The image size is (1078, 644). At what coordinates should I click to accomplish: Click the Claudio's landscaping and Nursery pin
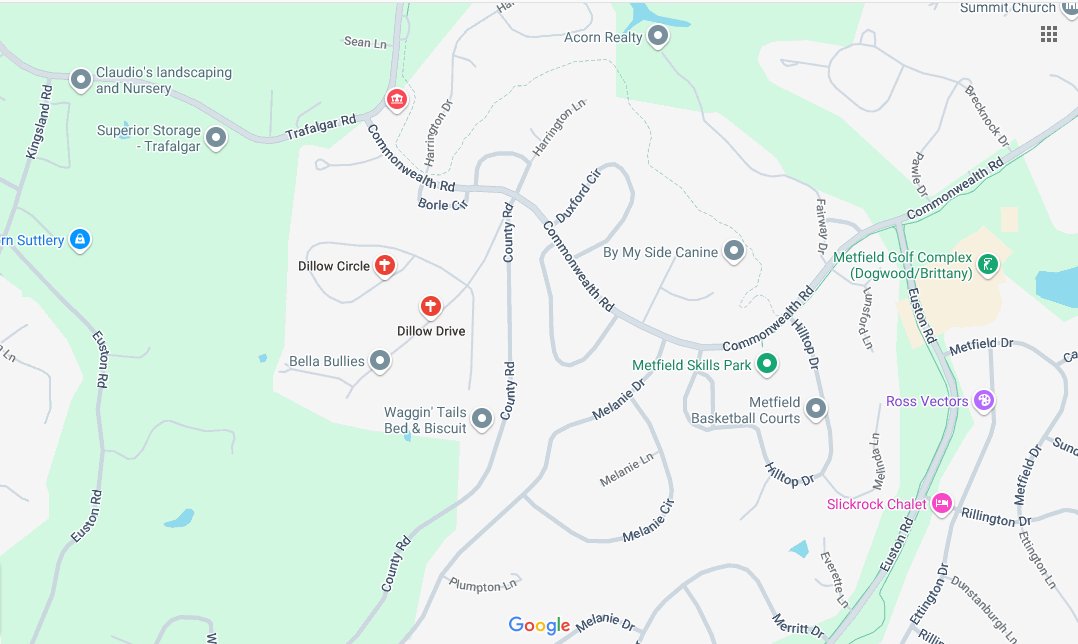pos(81,80)
